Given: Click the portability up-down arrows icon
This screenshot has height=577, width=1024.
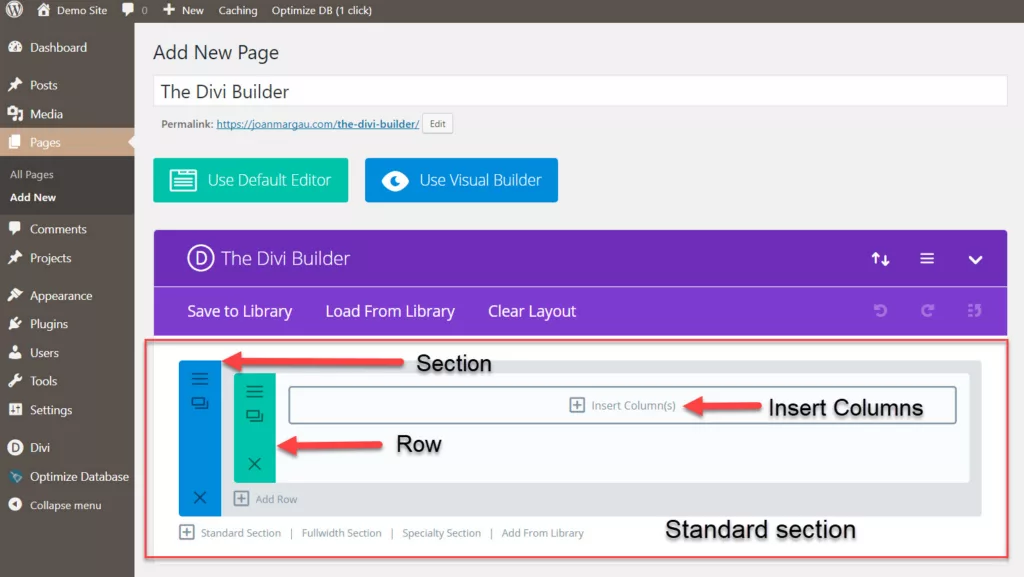Looking at the screenshot, I should pyautogui.click(x=880, y=259).
